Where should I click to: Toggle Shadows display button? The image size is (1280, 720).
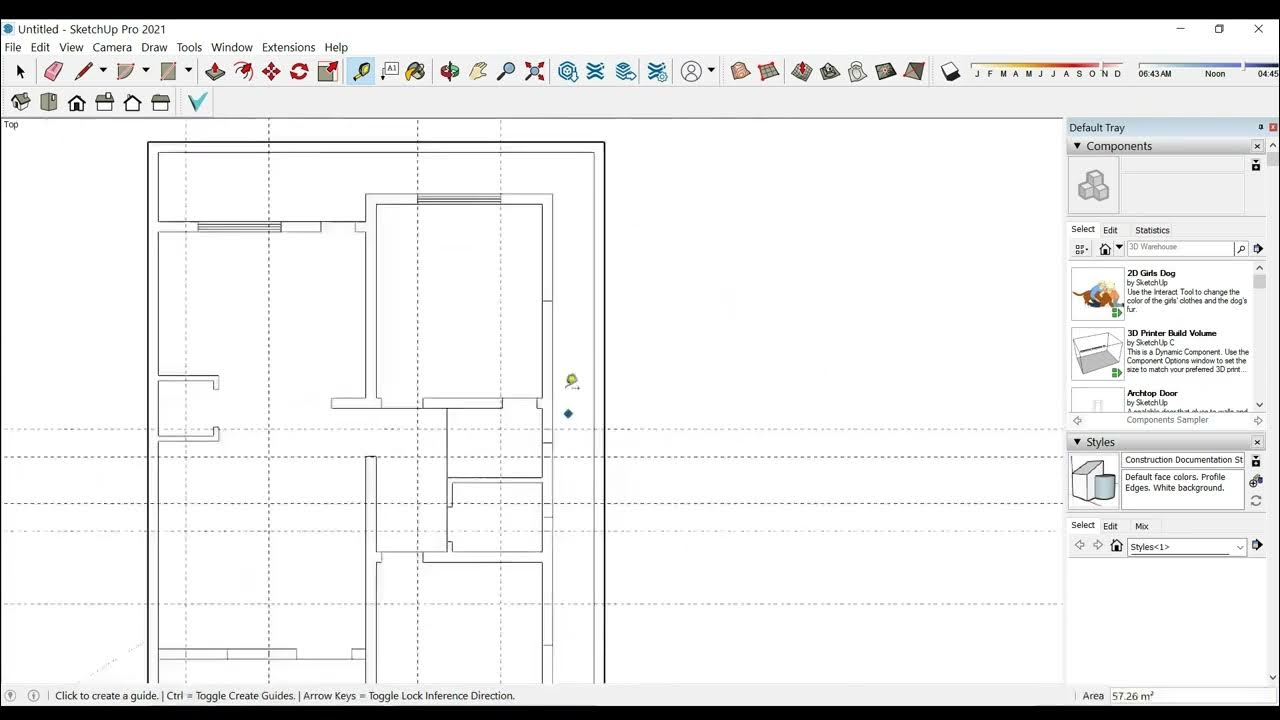(951, 71)
